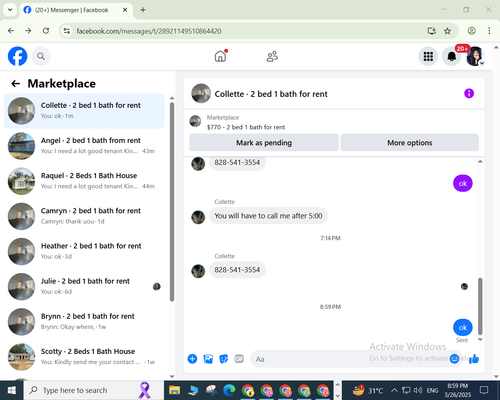The image size is (500, 400).
Task: Click the Aa message input field
Action: [350, 359]
